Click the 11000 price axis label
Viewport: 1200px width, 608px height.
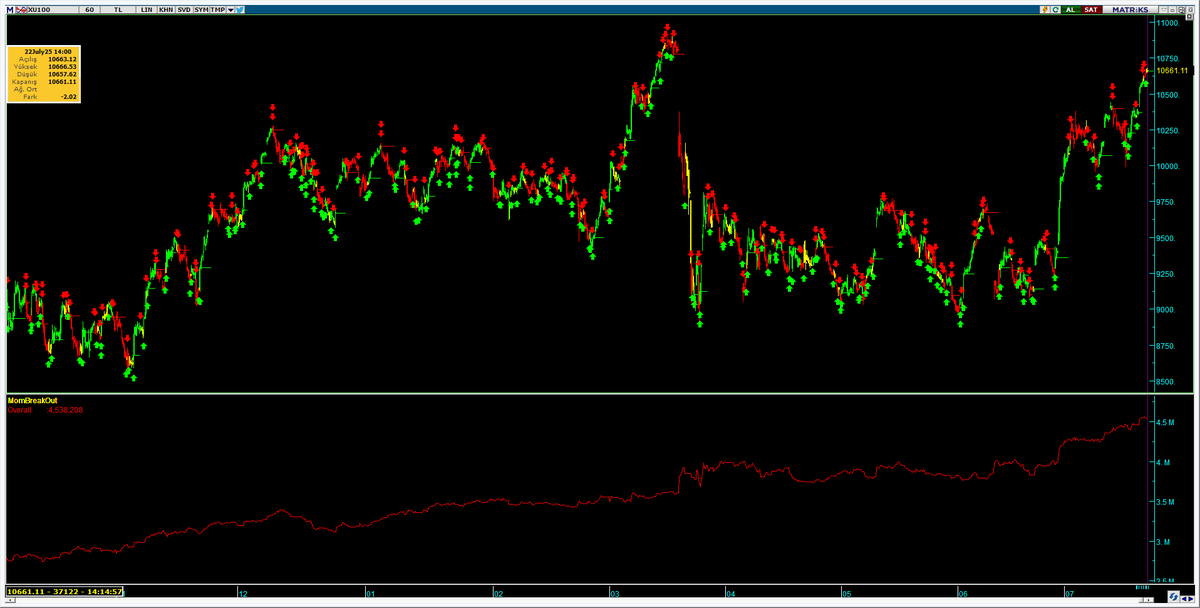1169,22
